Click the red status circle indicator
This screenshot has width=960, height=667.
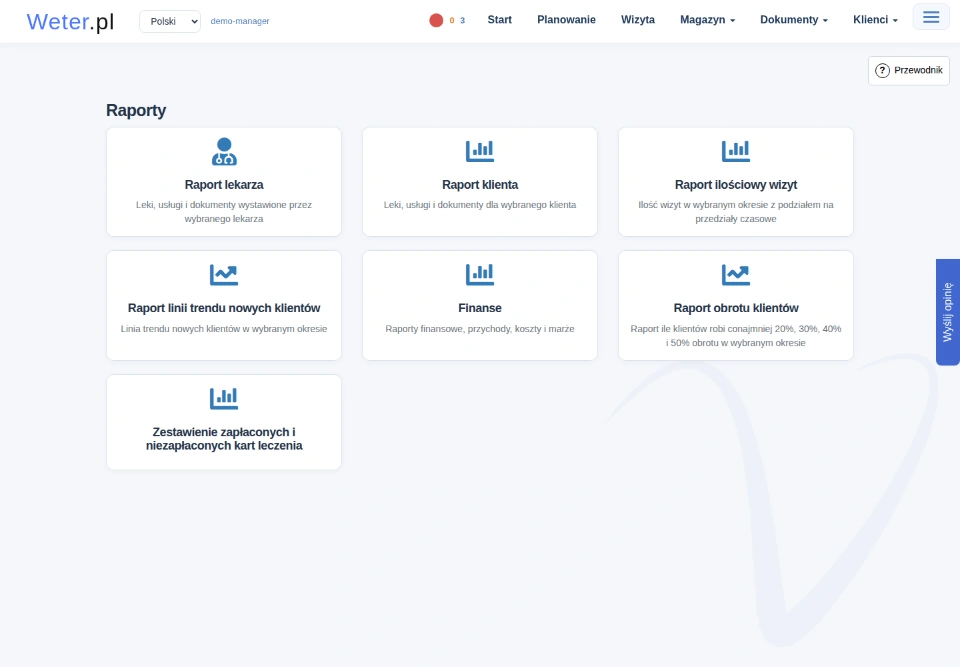436,20
